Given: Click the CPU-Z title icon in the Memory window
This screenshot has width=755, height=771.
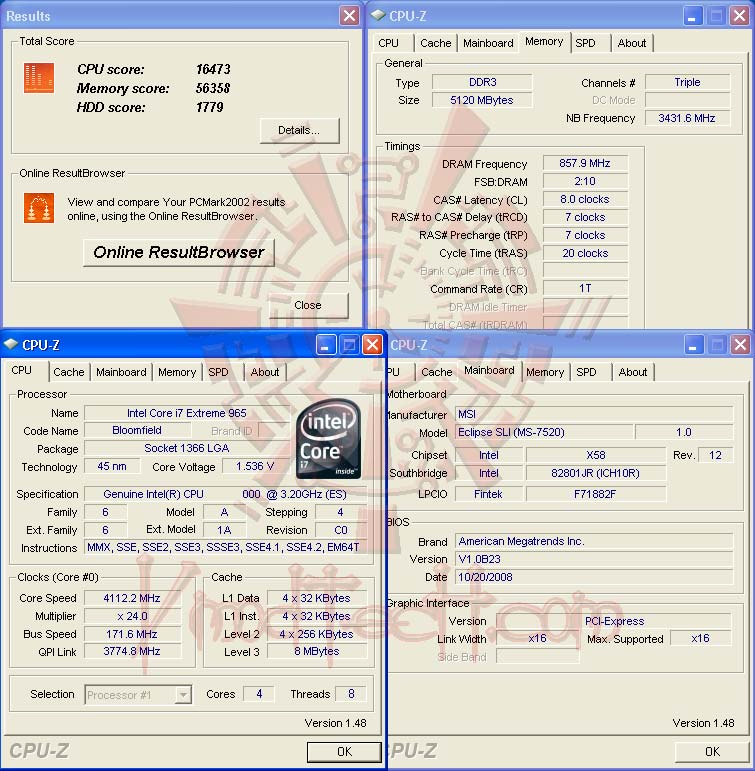Looking at the screenshot, I should point(378,15).
